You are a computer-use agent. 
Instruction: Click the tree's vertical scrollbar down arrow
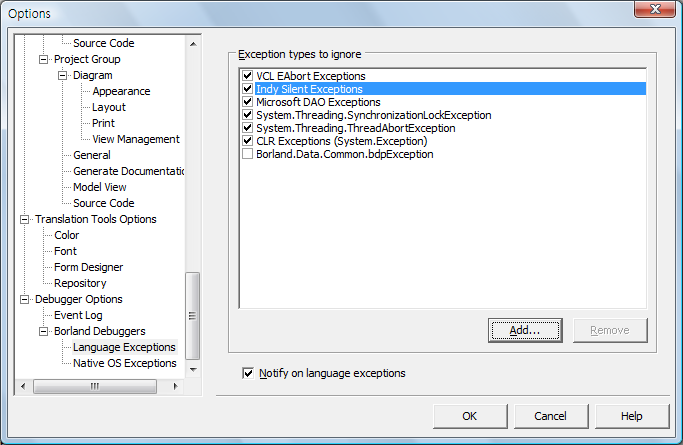pos(193,371)
